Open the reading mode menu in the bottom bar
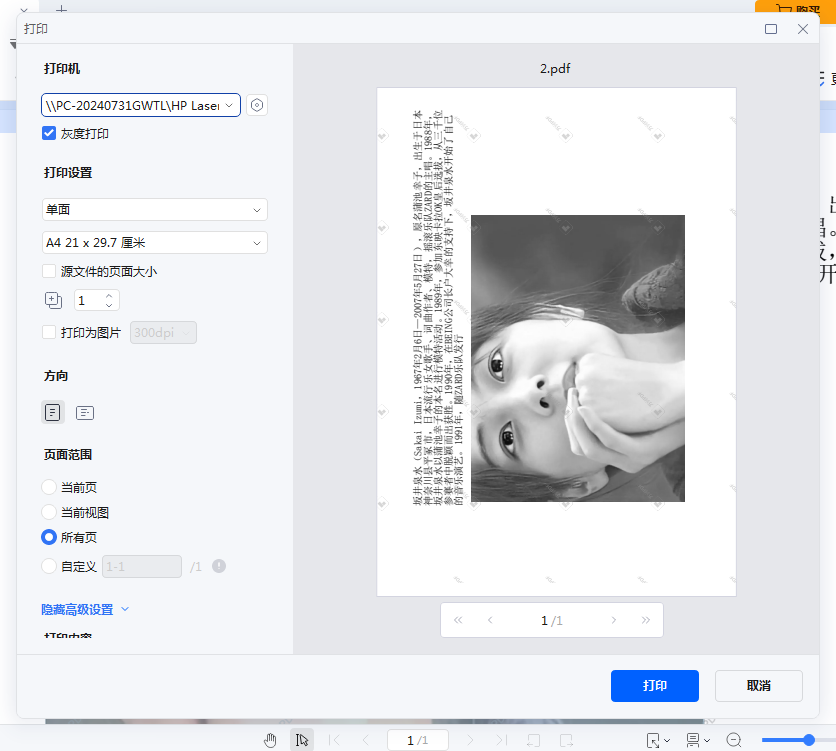 (x=697, y=739)
